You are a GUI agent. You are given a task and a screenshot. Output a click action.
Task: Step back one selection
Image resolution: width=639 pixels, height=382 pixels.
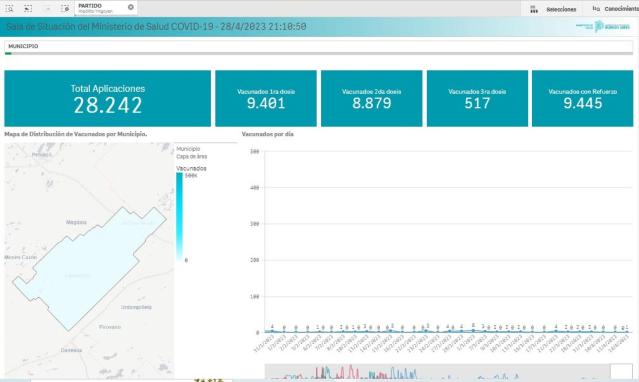point(28,8)
